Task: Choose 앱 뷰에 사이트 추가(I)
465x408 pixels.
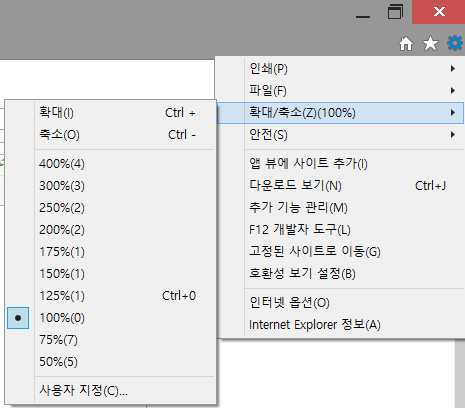Action: [x=340, y=164]
